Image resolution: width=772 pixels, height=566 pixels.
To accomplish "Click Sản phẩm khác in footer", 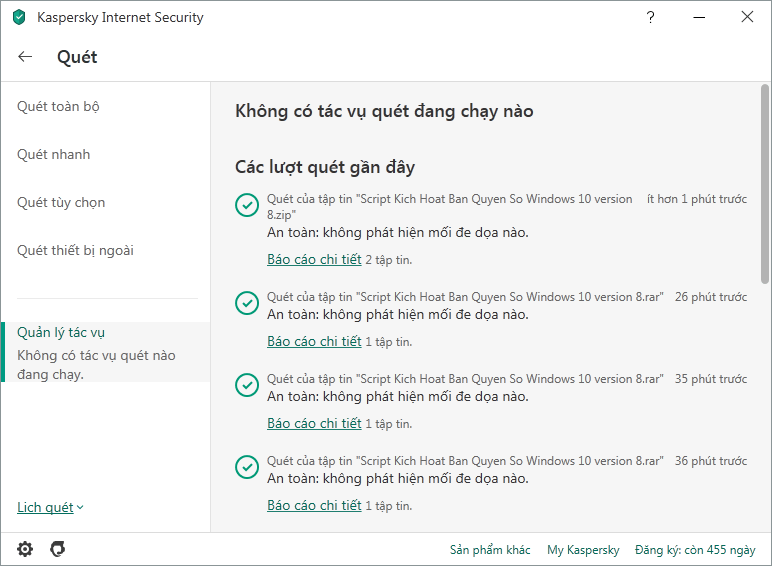I will coord(490,550).
